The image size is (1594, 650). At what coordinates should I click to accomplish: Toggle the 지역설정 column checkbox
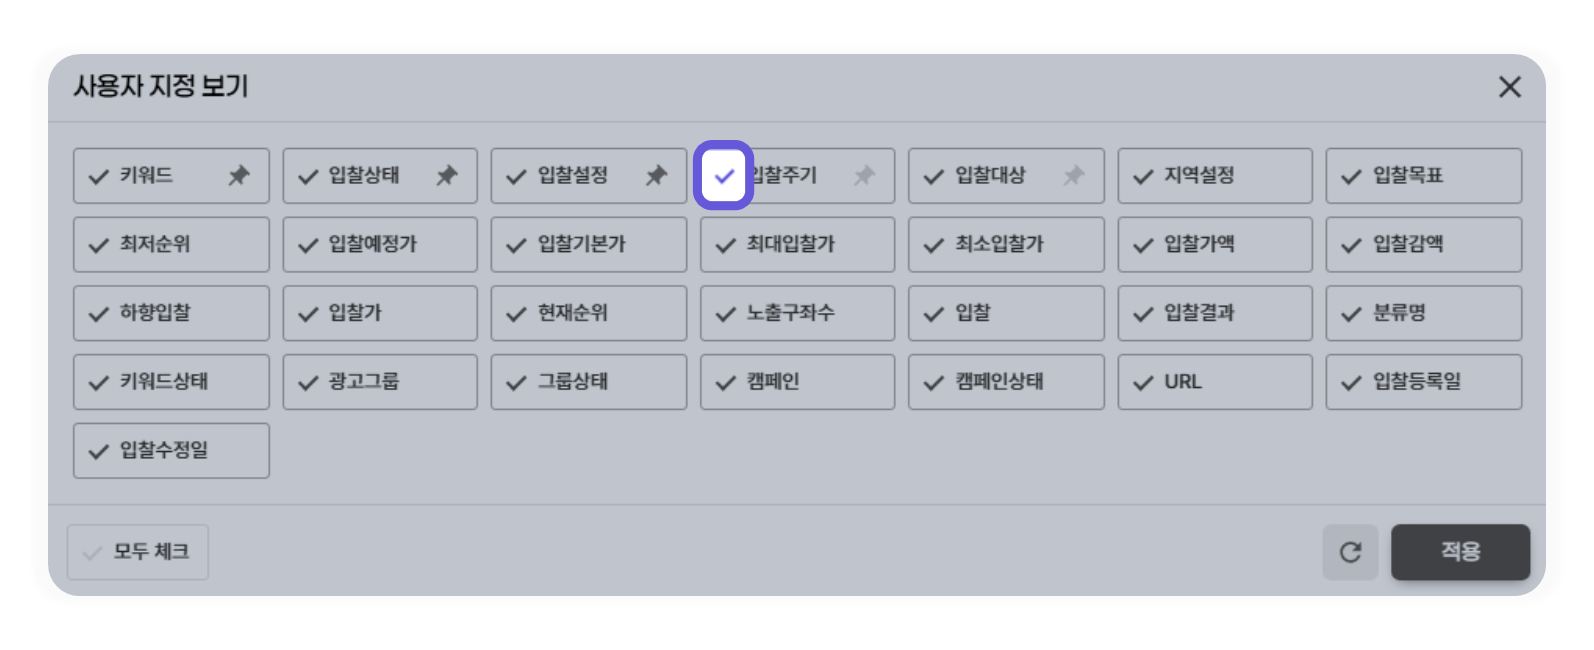pos(1215,176)
